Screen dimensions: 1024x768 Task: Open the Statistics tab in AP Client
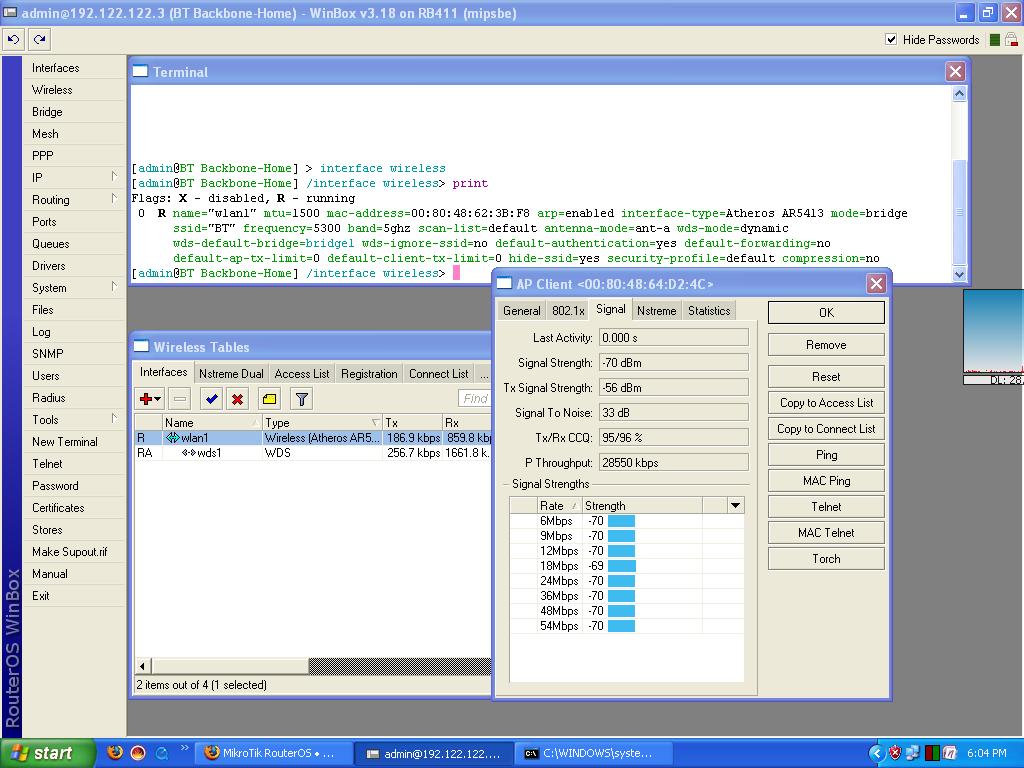click(x=709, y=311)
